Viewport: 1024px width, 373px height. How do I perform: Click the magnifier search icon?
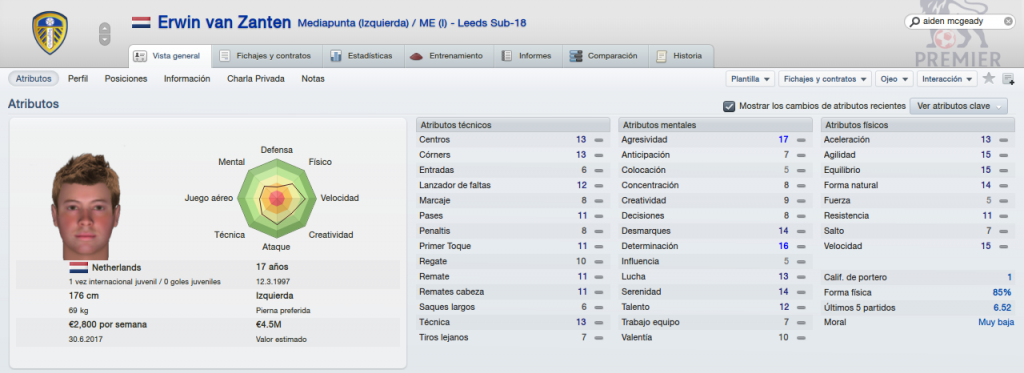(x=915, y=22)
